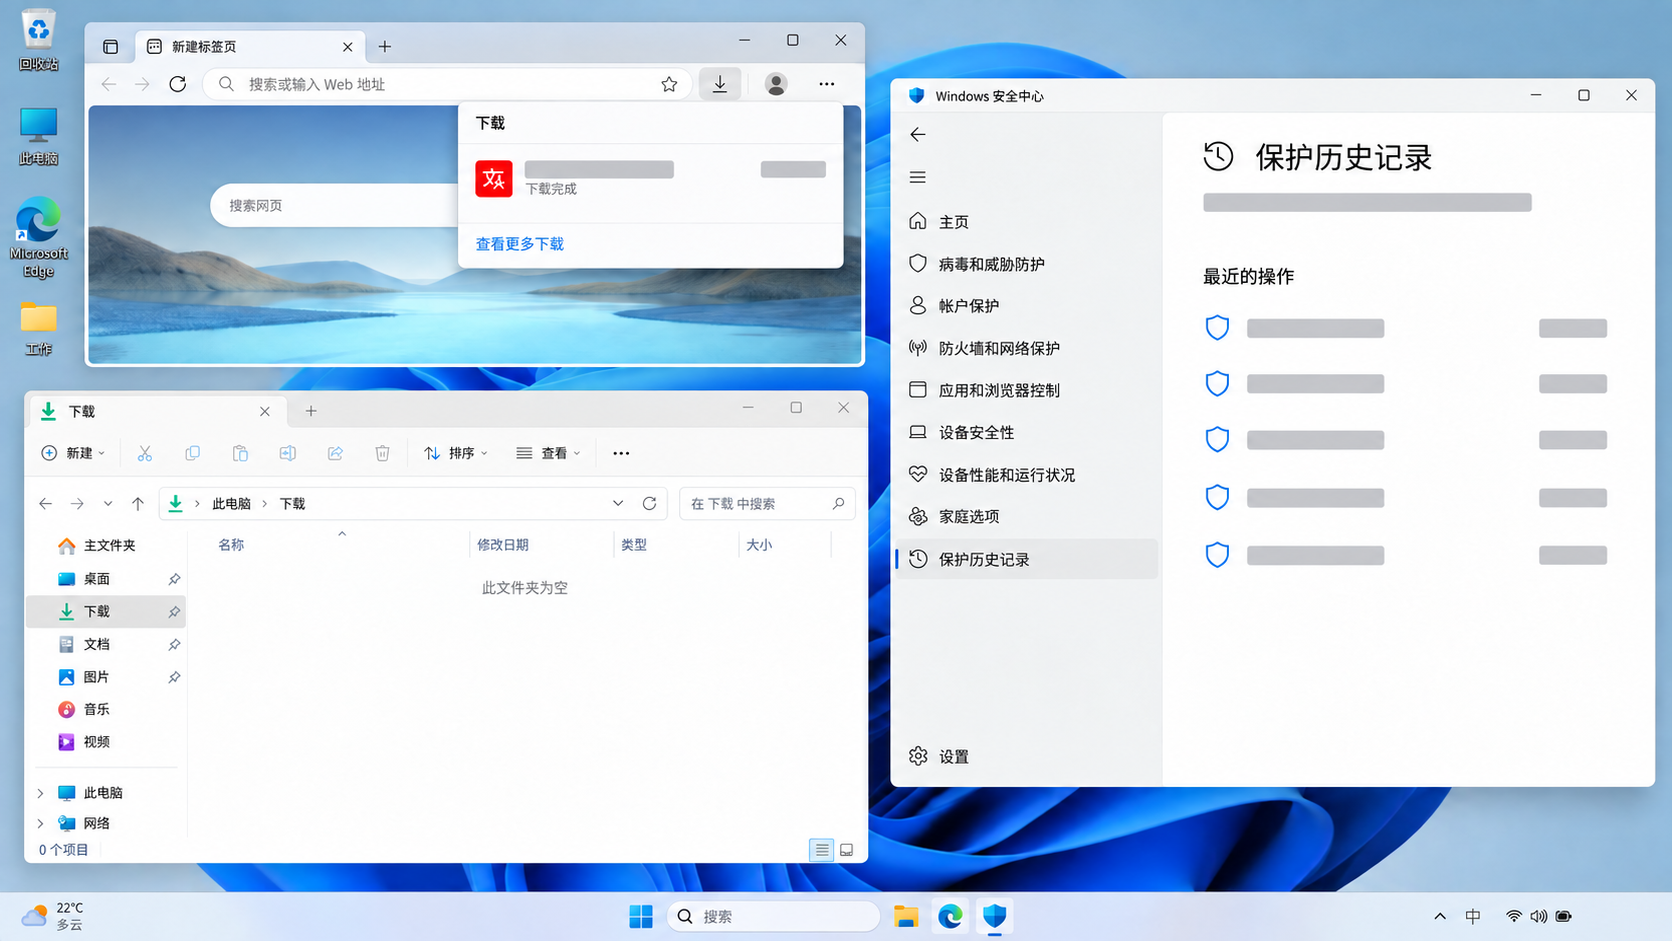Add a new tab in File Explorer

pos(311,411)
